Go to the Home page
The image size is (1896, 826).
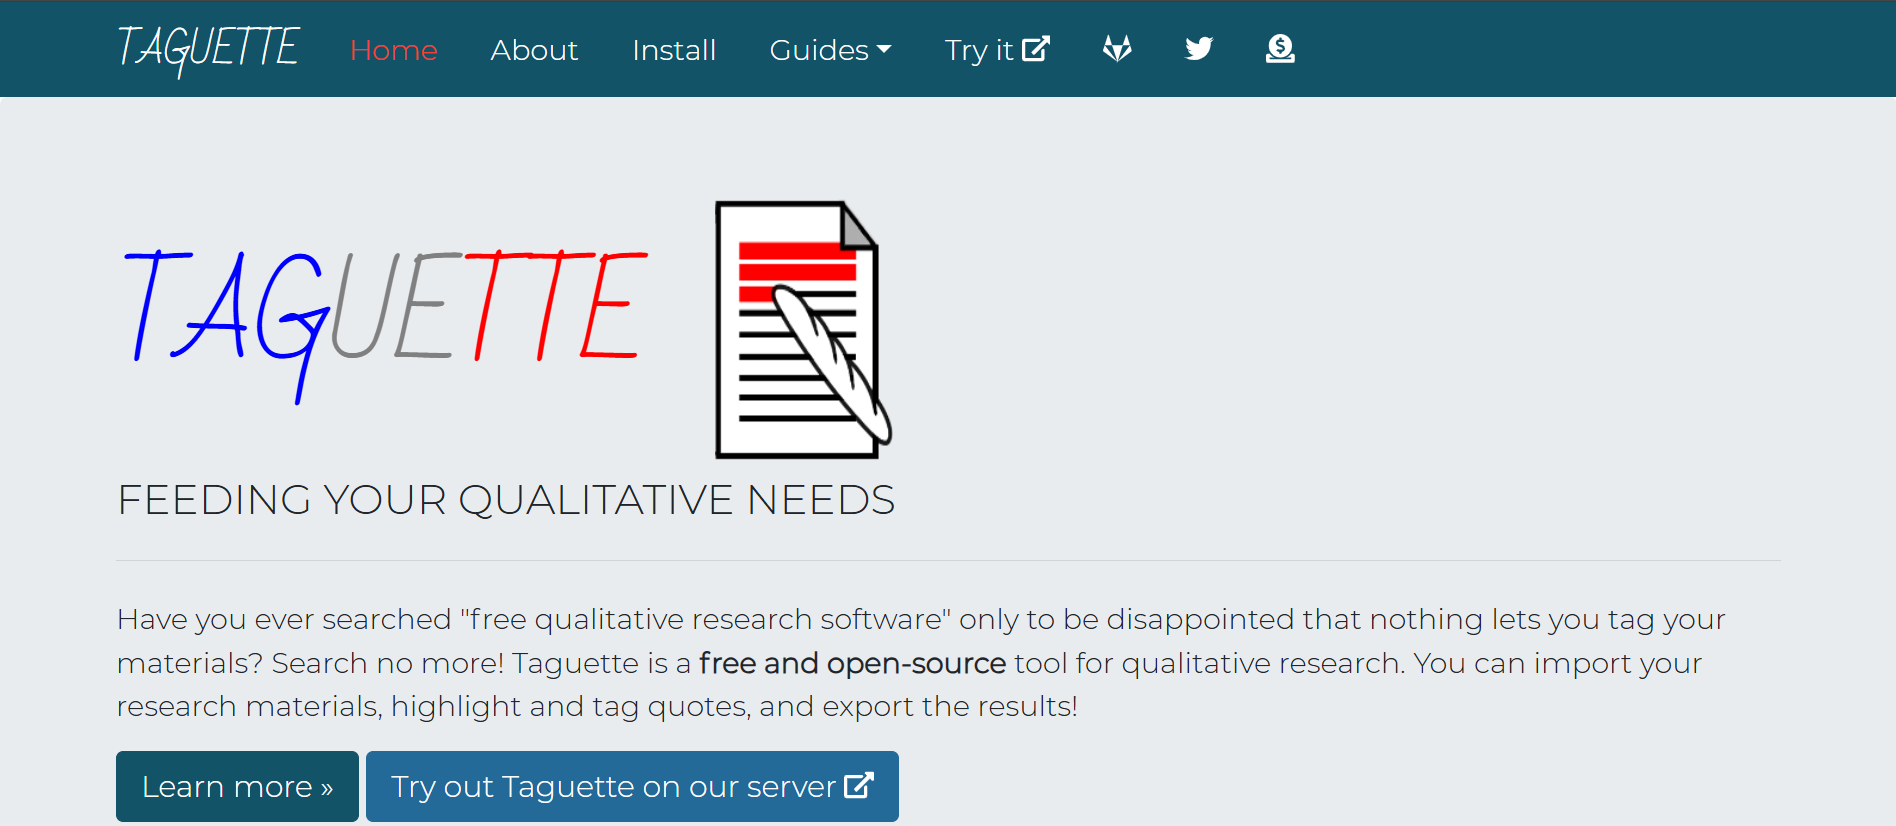pos(394,50)
